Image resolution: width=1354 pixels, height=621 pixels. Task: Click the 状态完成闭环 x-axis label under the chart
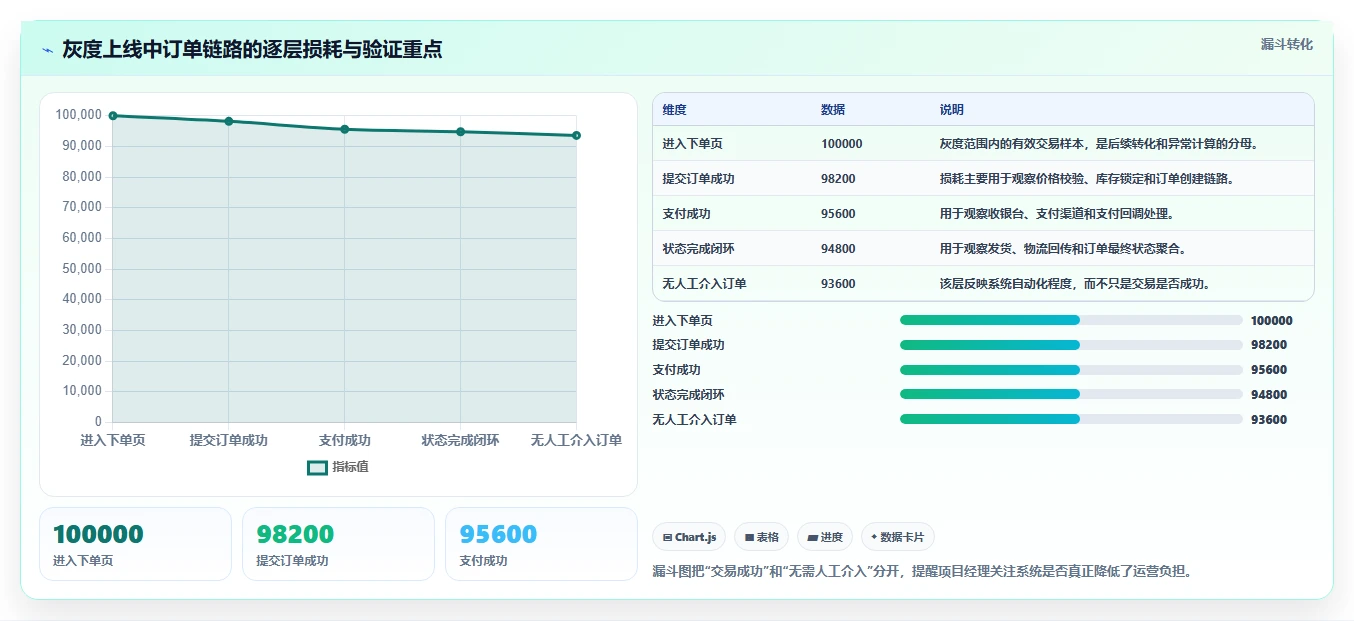(x=461, y=441)
